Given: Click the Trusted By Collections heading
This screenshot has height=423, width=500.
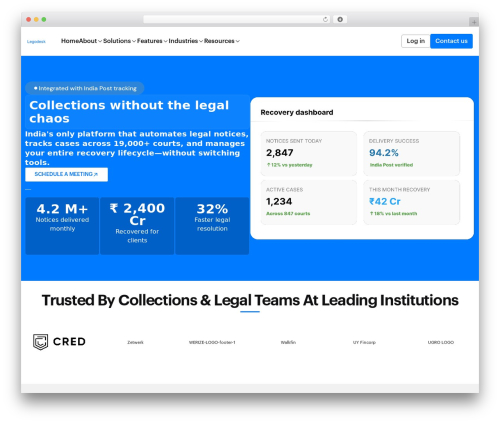Looking at the screenshot, I should click(x=250, y=300).
